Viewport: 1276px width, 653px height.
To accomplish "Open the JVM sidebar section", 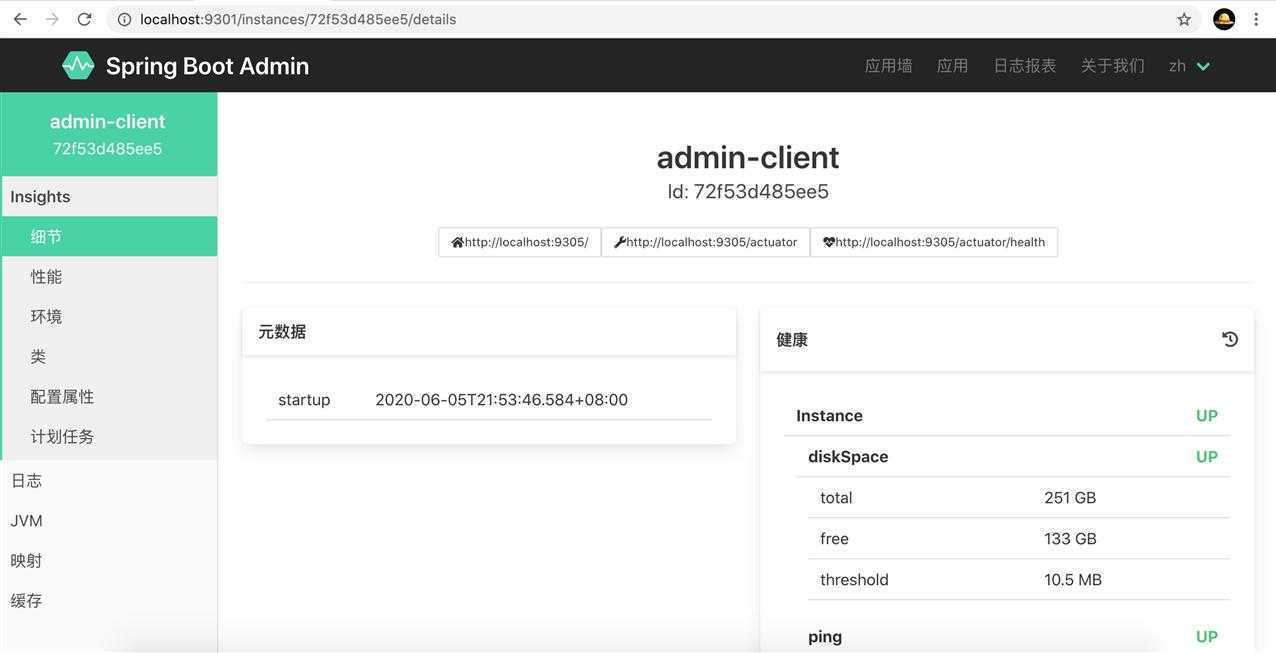I will coord(109,521).
